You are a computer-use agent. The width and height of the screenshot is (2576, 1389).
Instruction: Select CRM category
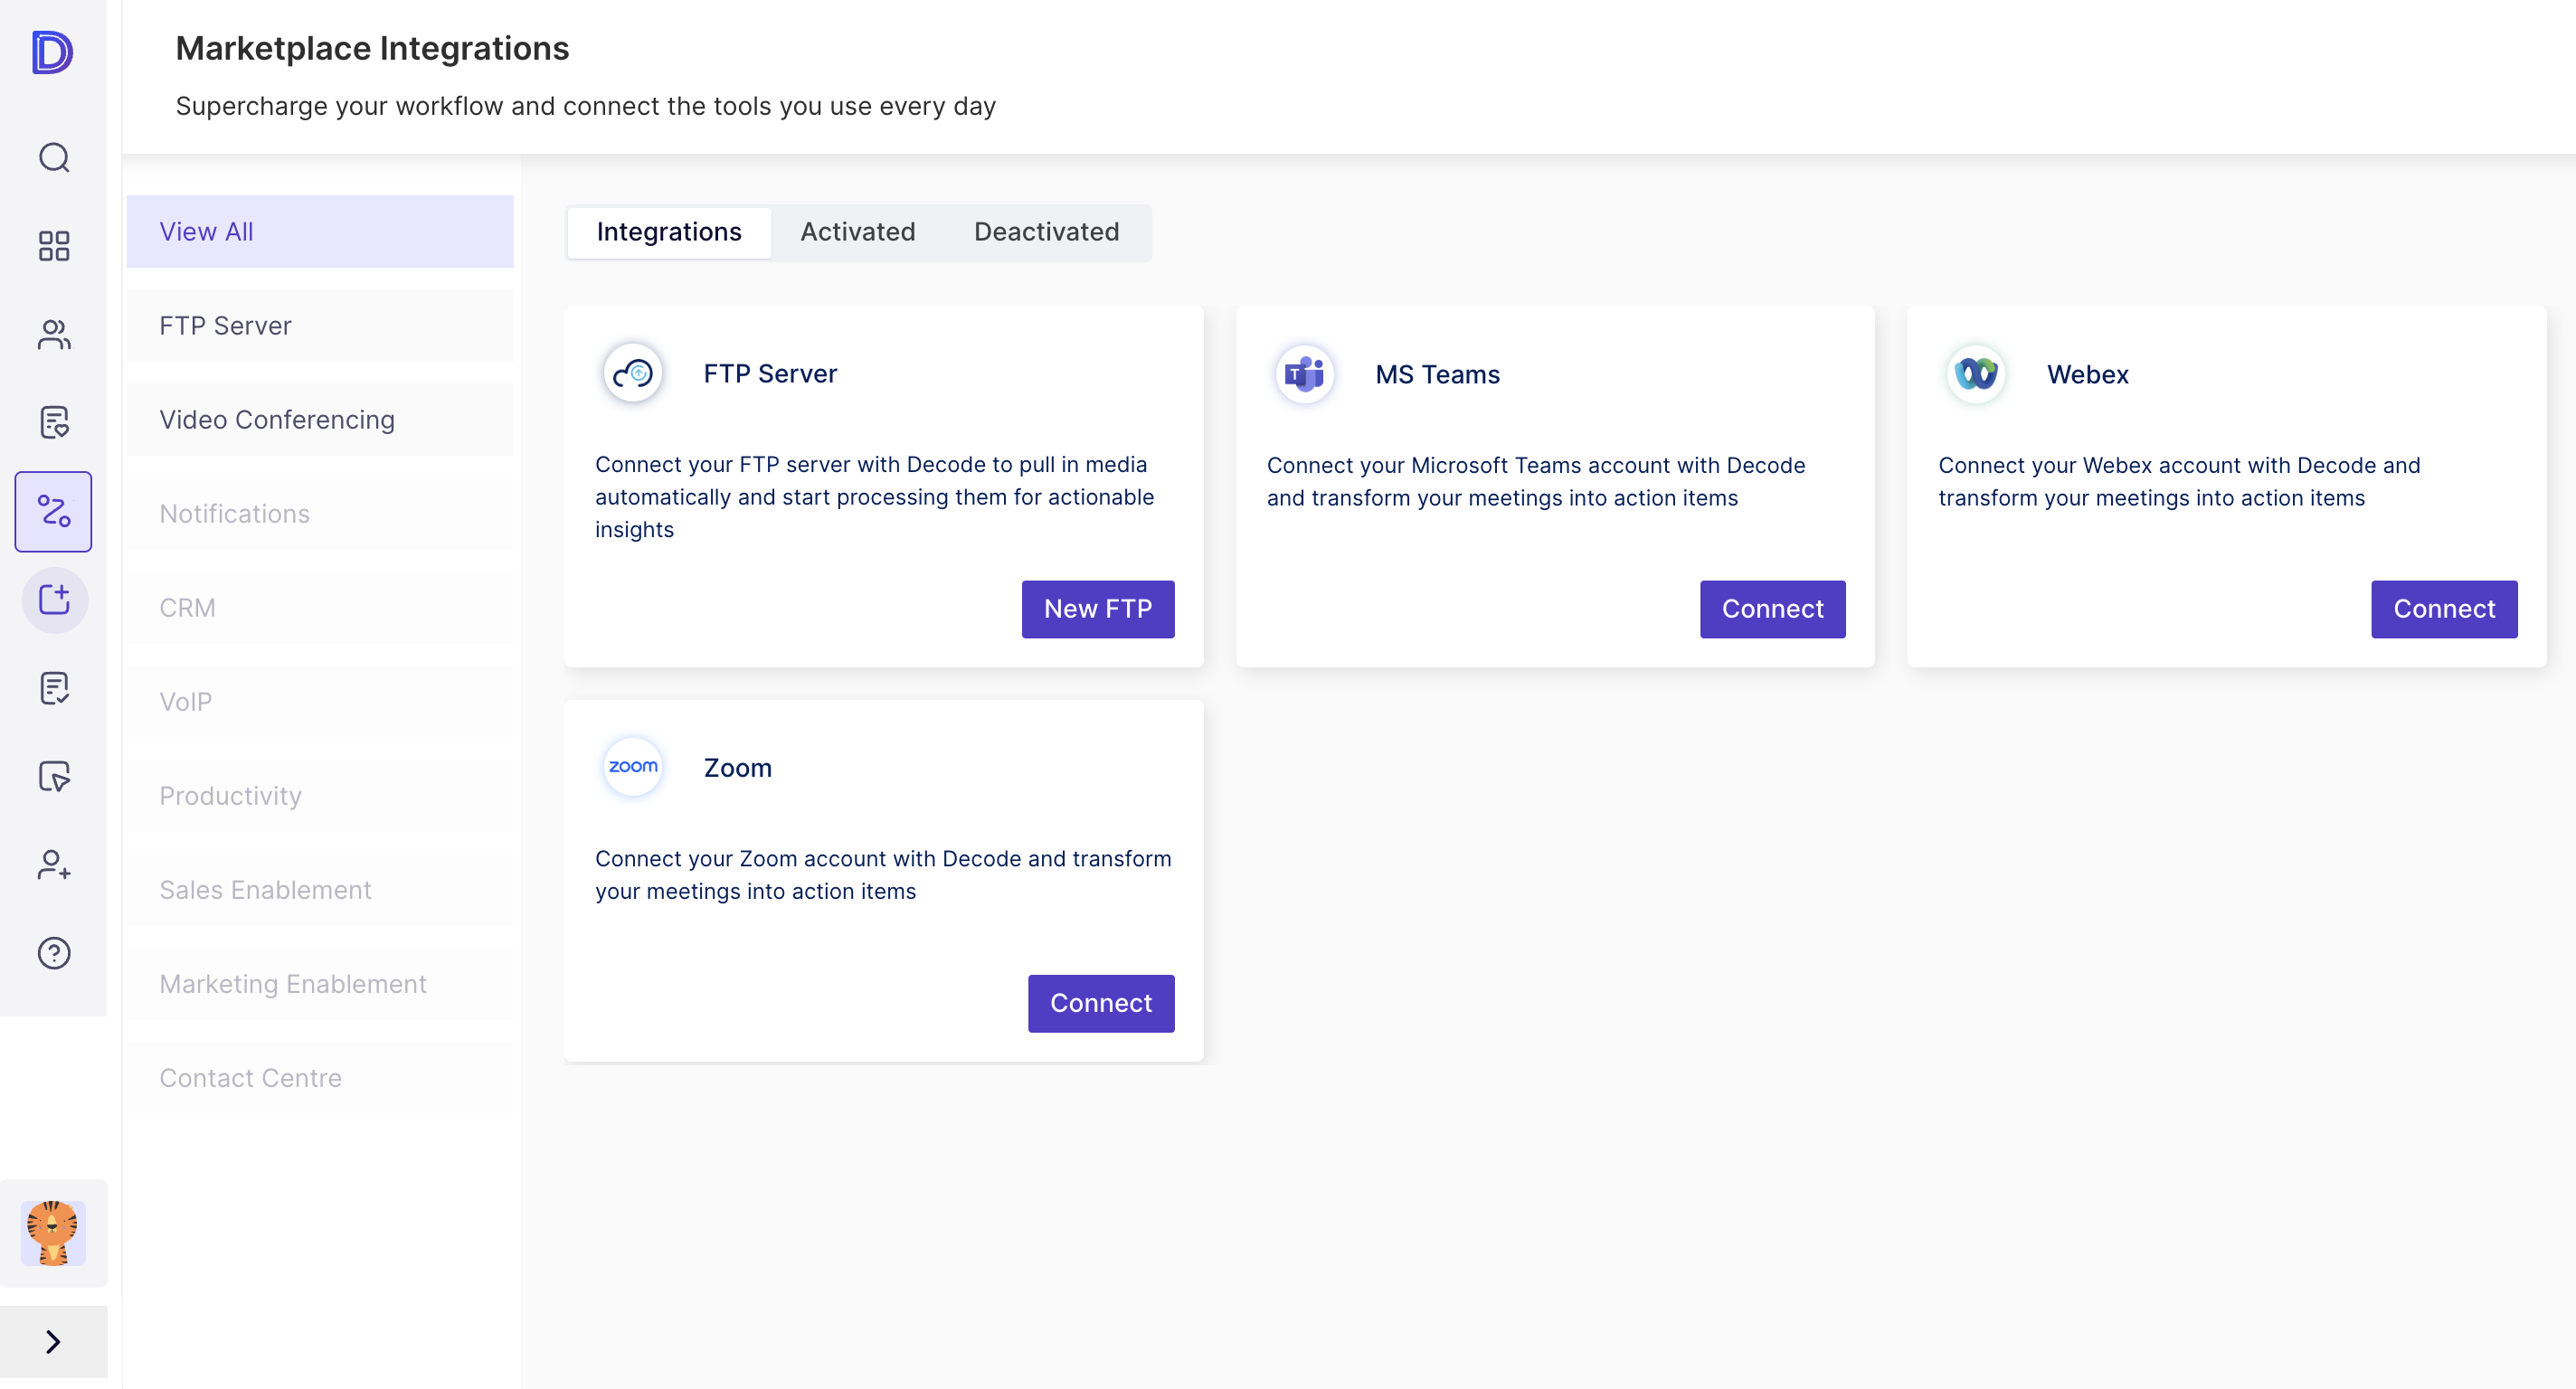[320, 608]
